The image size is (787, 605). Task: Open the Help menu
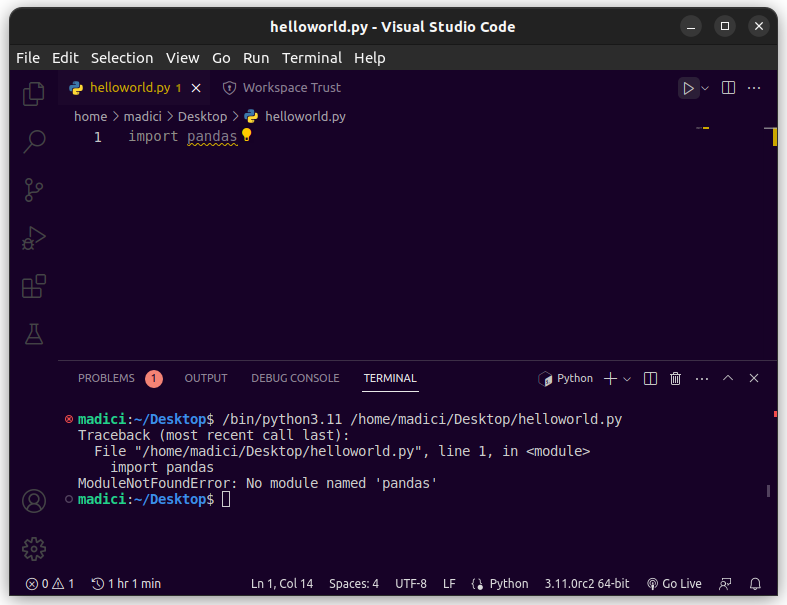tap(370, 58)
